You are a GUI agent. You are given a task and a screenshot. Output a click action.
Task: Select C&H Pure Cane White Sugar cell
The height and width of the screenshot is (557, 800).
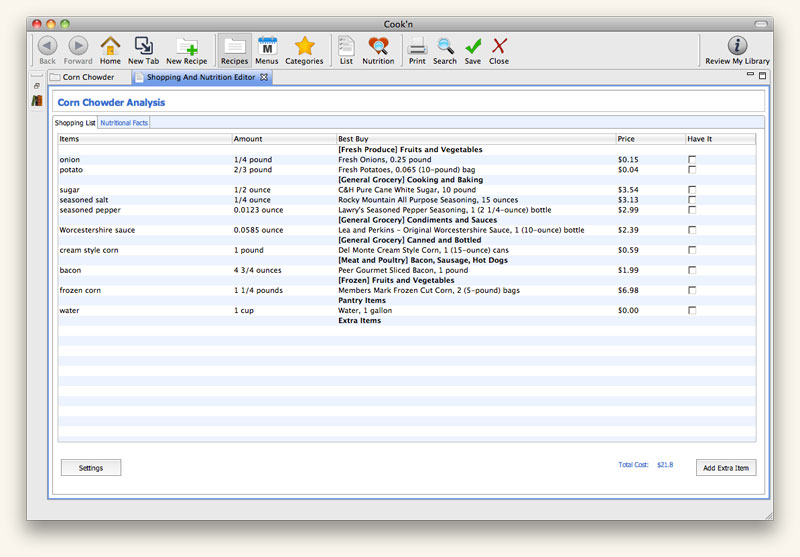tap(407, 190)
